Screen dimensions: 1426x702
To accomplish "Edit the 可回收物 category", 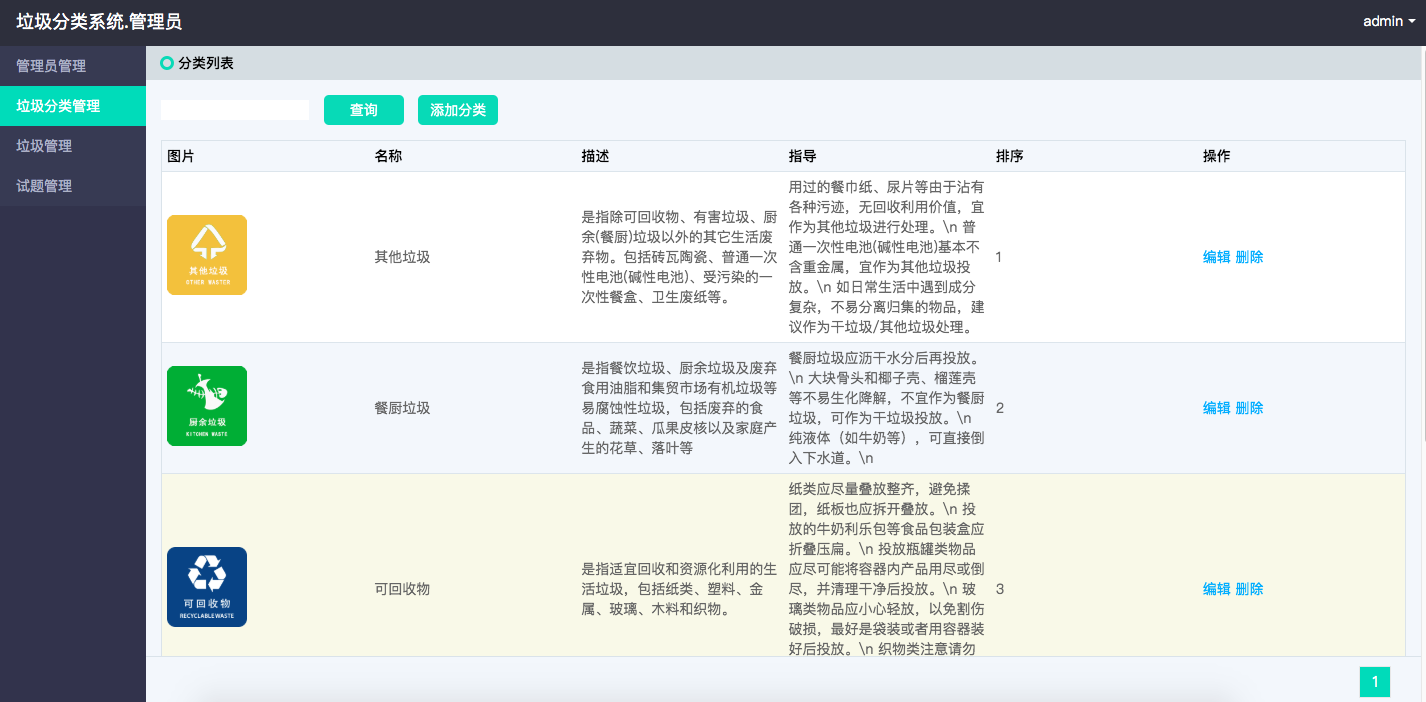I will pyautogui.click(x=1216, y=589).
